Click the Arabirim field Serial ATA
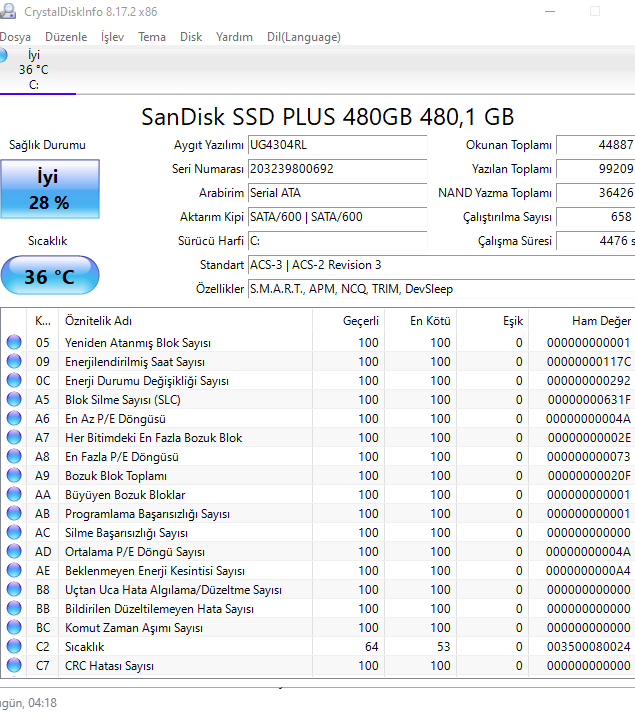This screenshot has height=719, width=635. pyautogui.click(x=337, y=193)
